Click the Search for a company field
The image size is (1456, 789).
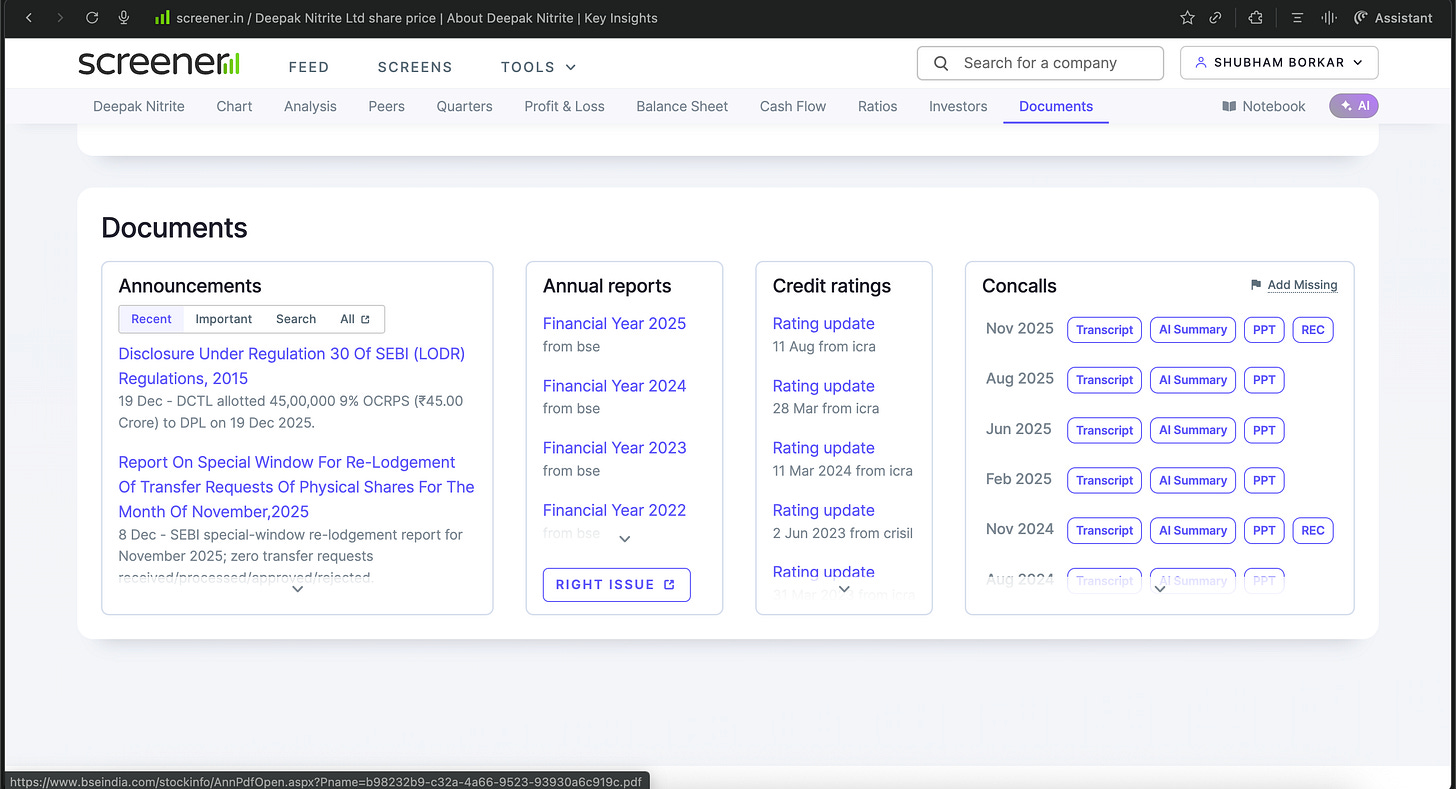click(1040, 63)
